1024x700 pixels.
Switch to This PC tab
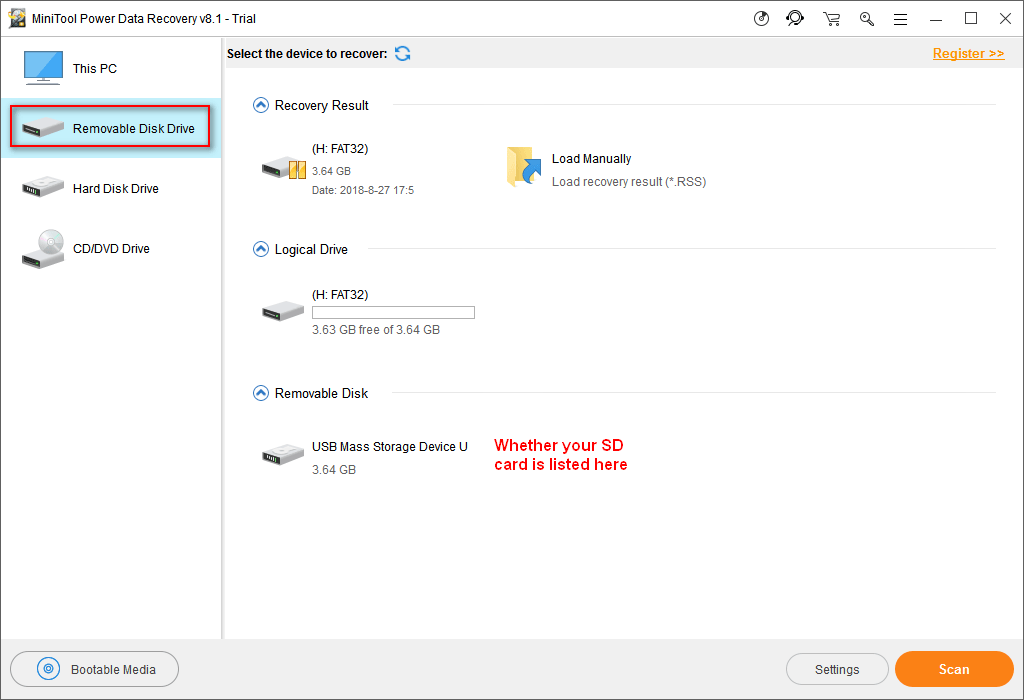point(95,69)
